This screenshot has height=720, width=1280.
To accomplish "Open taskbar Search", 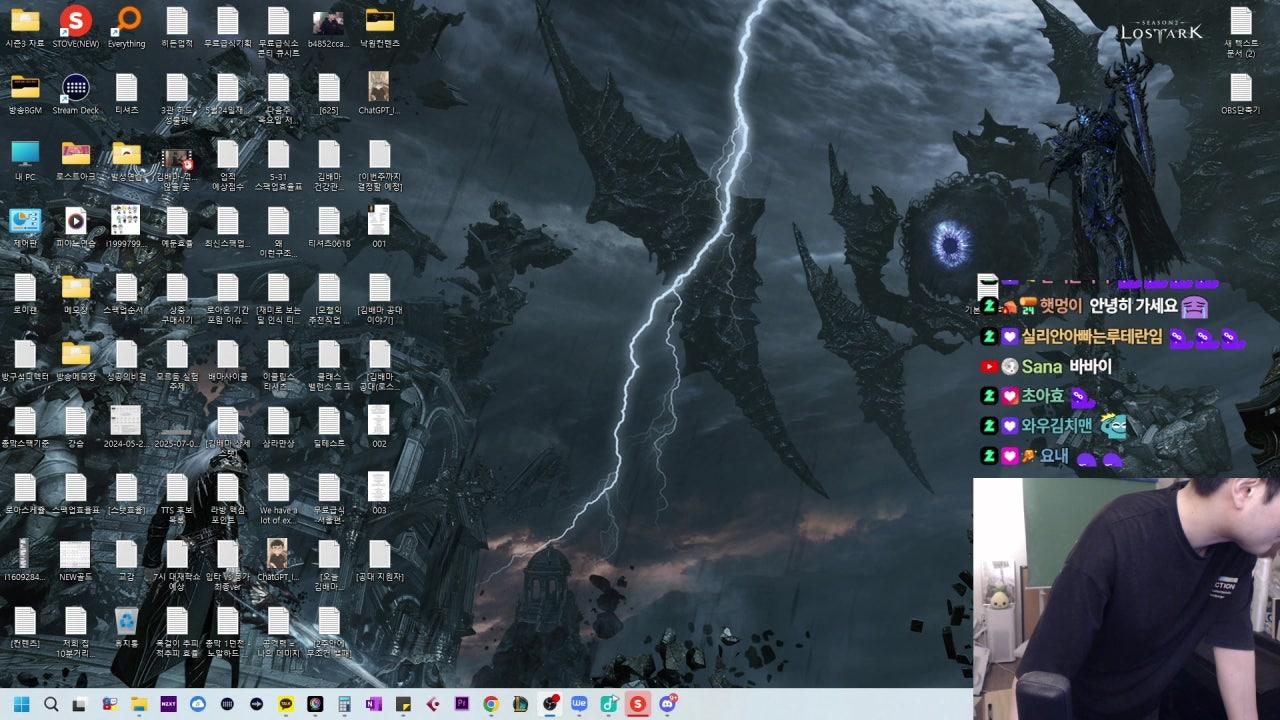I will tap(51, 704).
